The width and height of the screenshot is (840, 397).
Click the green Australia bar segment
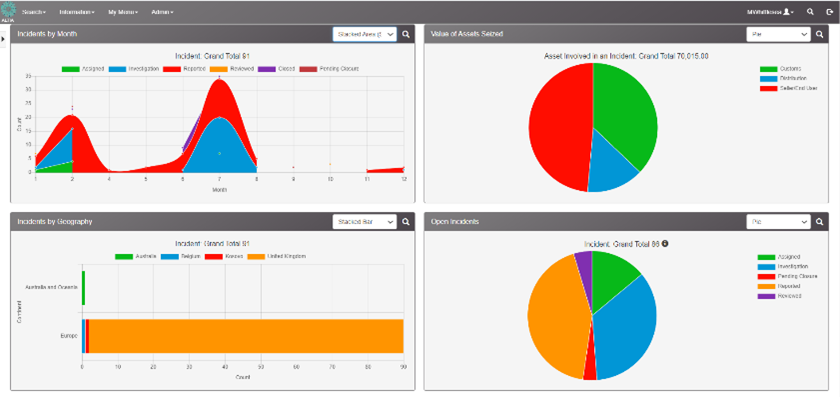(84, 288)
